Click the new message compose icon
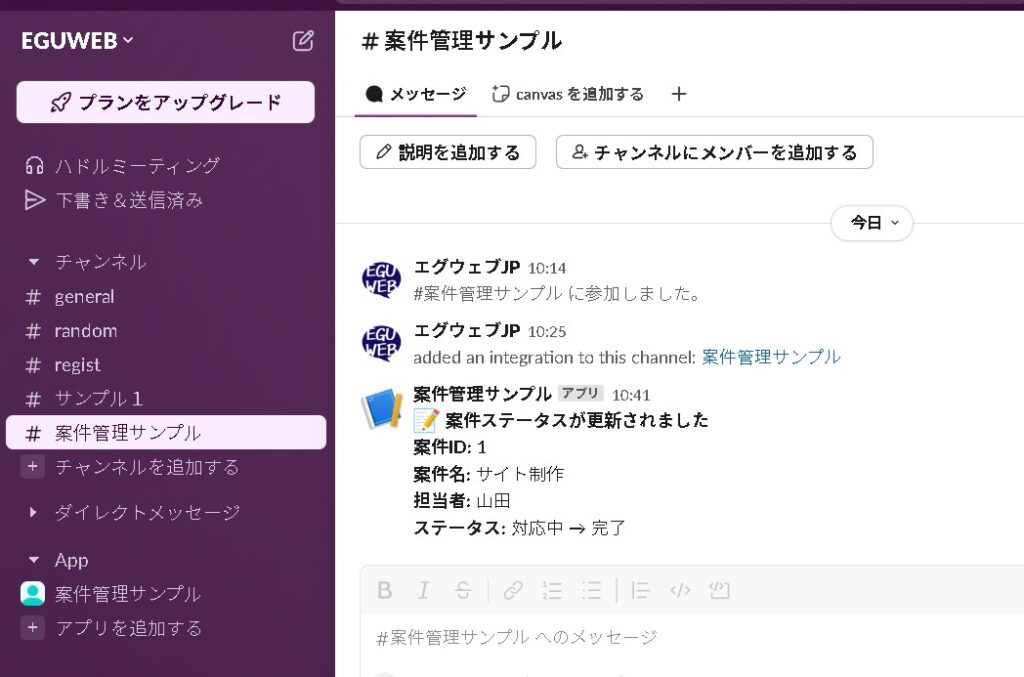 point(303,41)
